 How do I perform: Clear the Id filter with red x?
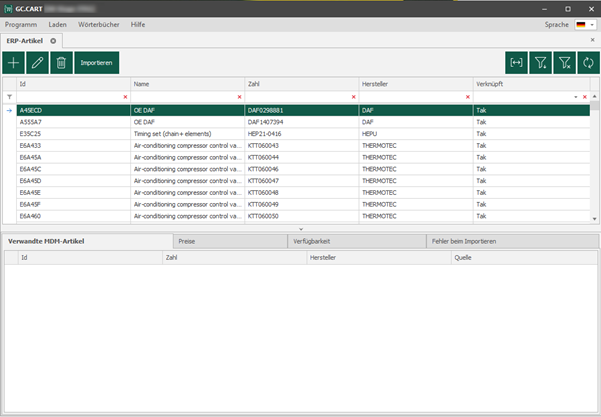point(125,97)
